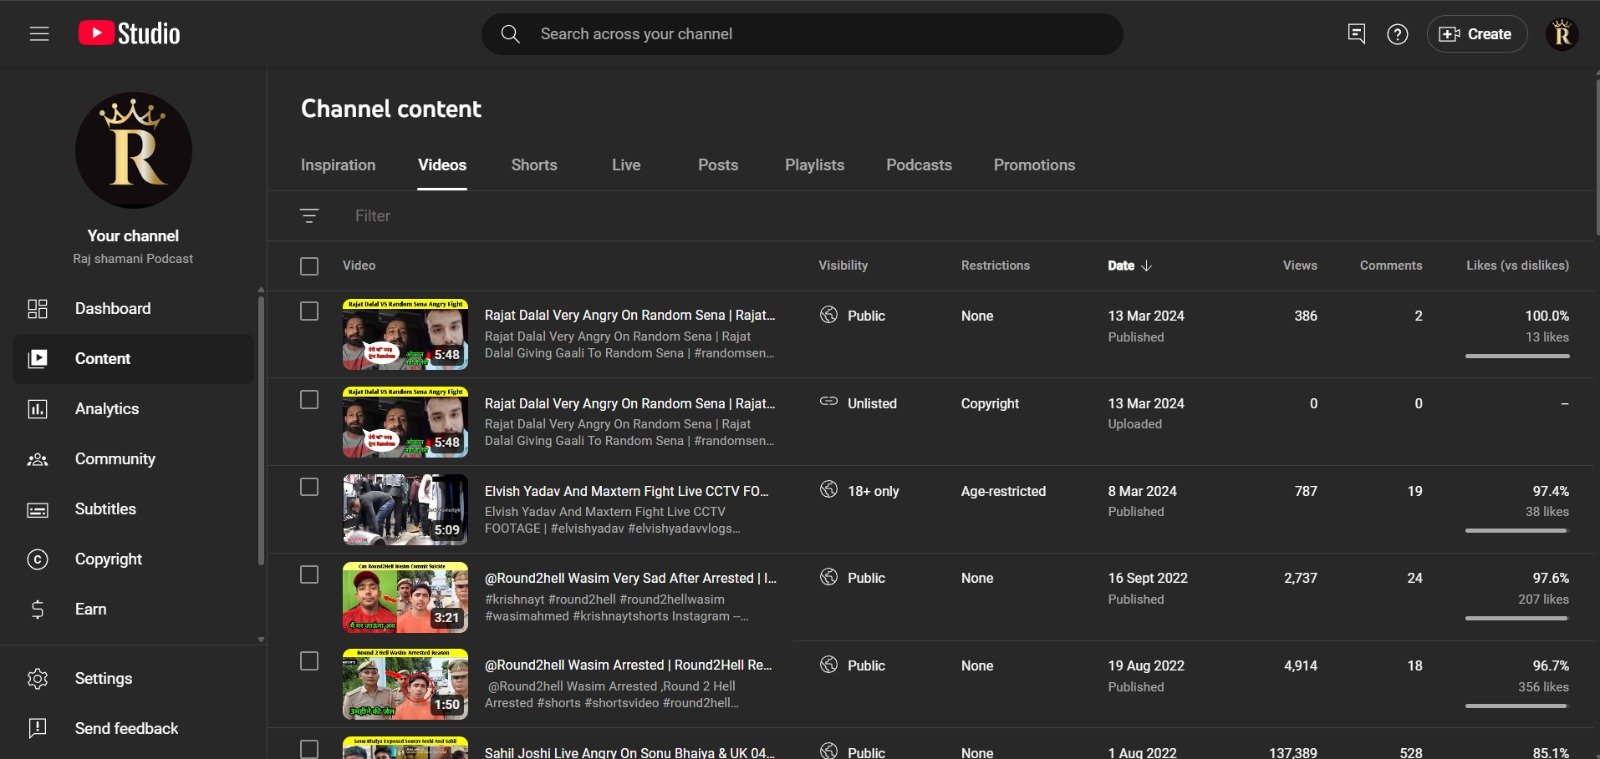Click the Dashboard sidebar icon
This screenshot has height=759, width=1600.
click(x=37, y=309)
